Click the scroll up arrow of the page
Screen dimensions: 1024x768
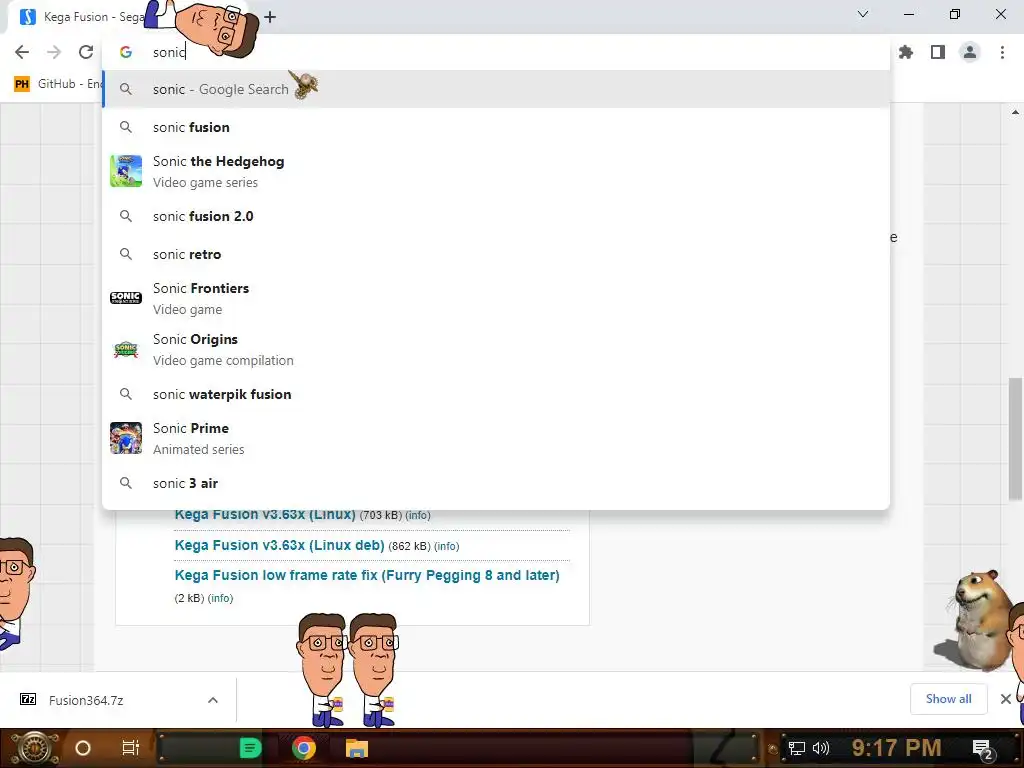pyautogui.click(x=1016, y=112)
